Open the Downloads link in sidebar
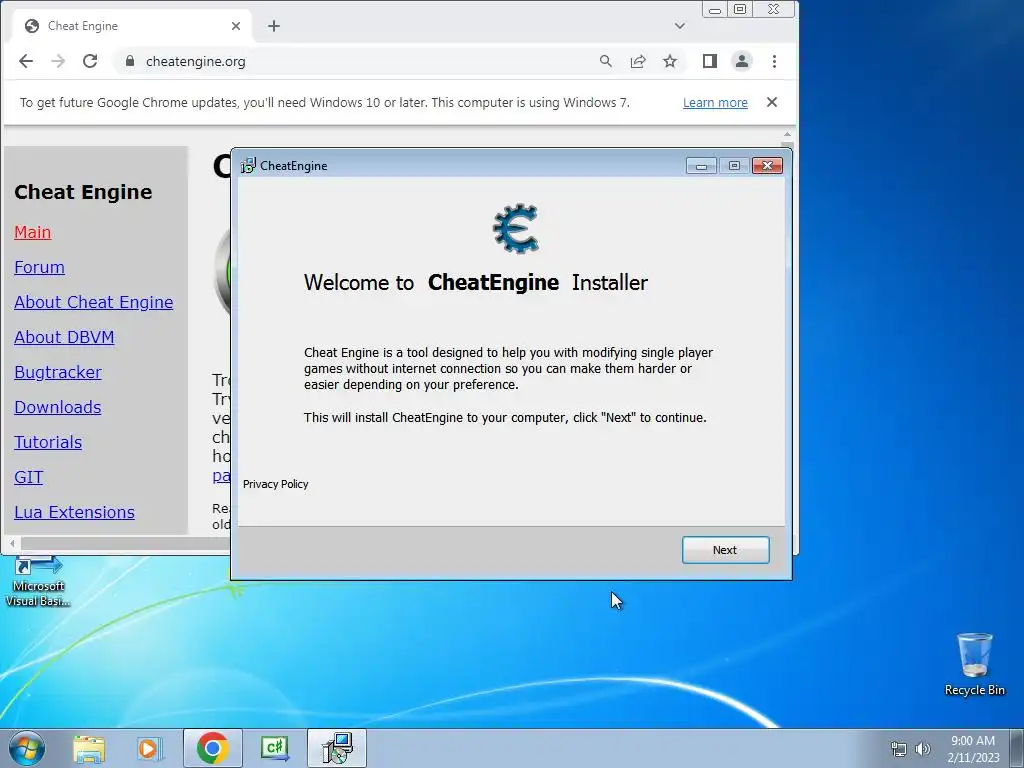 57,407
